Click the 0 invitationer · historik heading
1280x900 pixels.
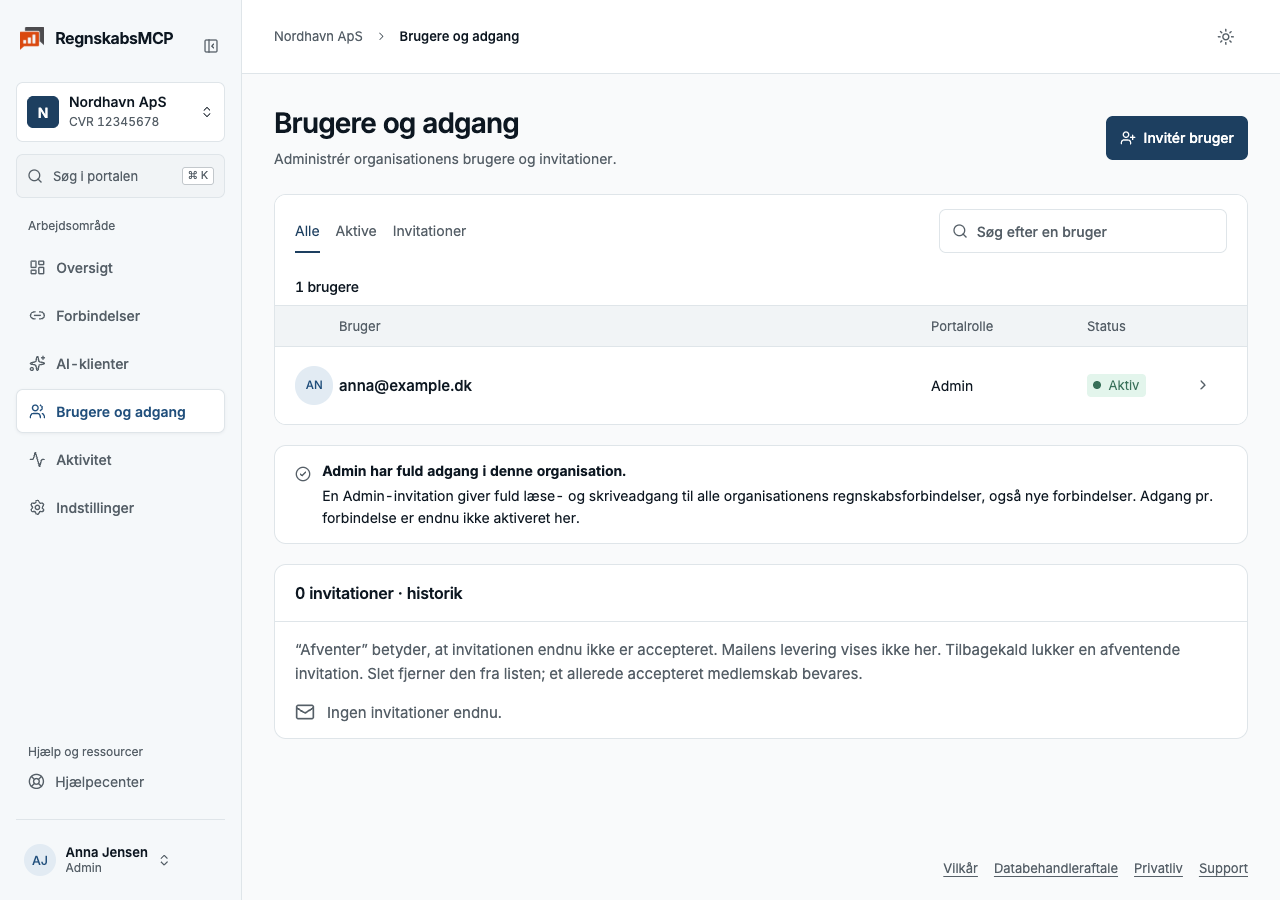pos(379,593)
